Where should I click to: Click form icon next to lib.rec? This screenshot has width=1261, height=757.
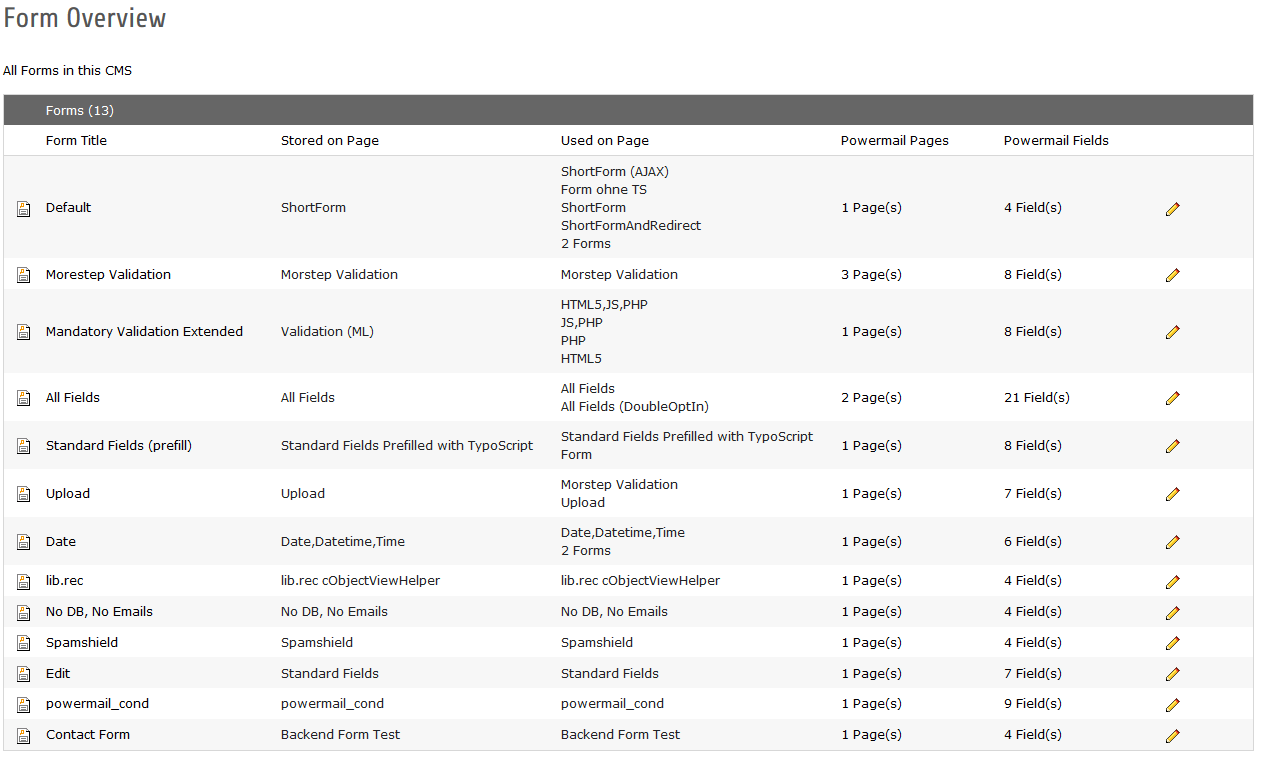click(x=24, y=581)
